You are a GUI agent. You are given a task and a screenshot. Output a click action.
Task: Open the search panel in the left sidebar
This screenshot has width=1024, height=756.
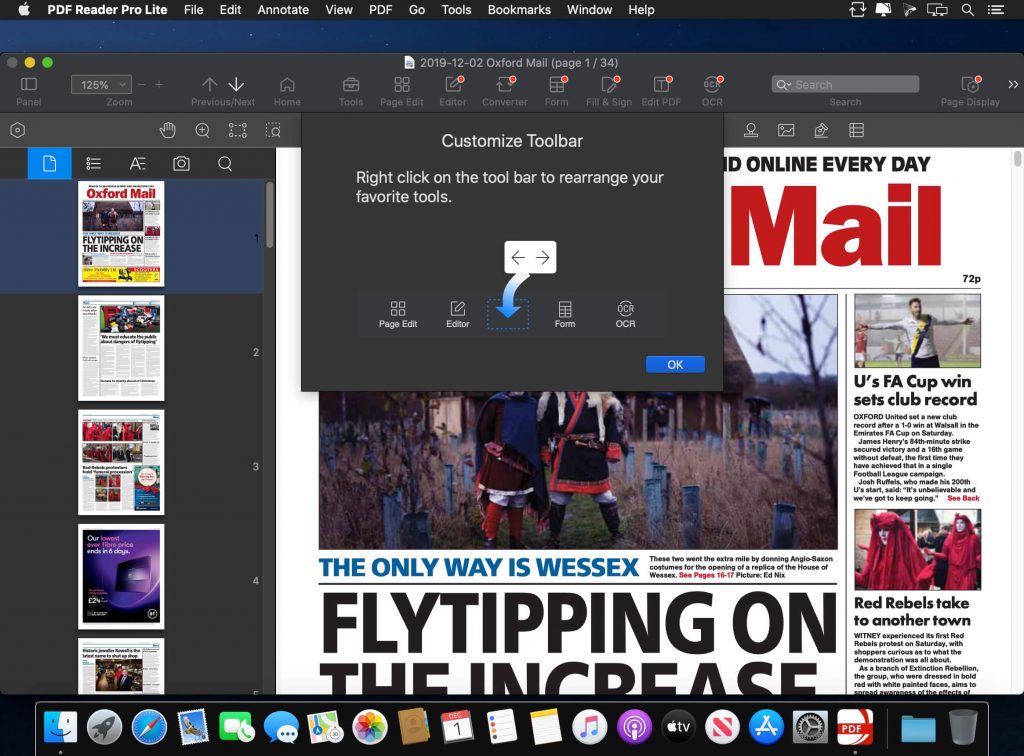[225, 163]
